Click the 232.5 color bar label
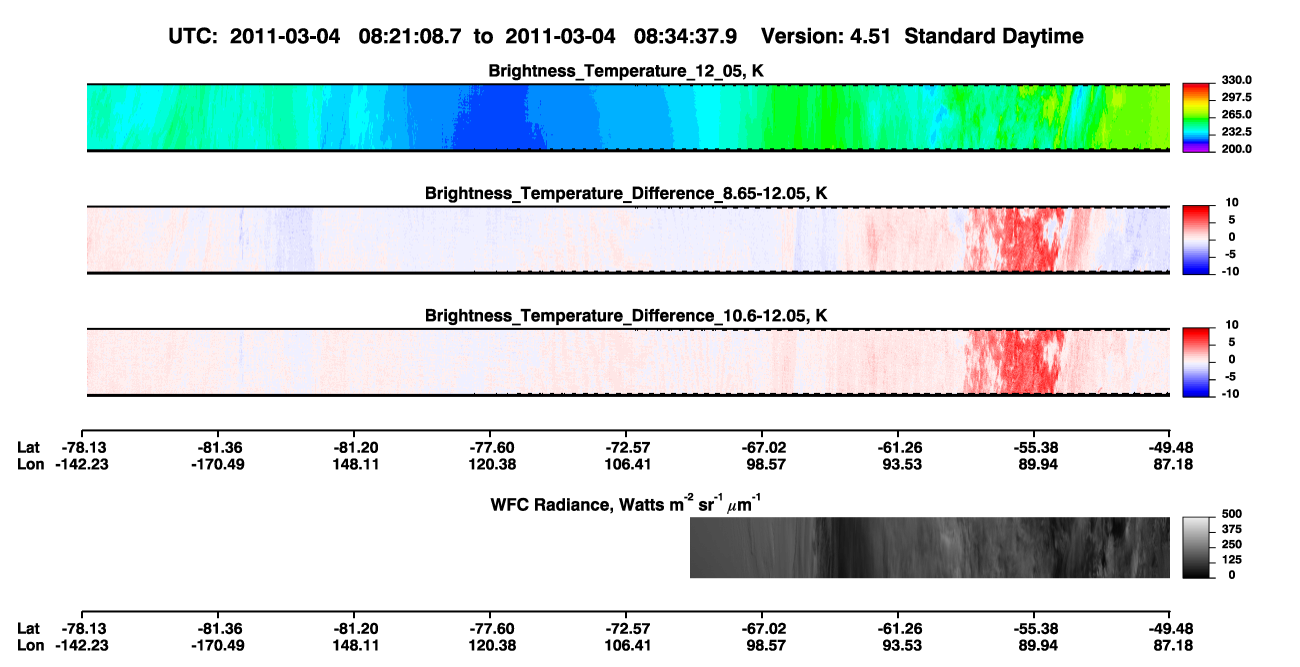Viewport: 1300px width, 667px height. (1237, 131)
